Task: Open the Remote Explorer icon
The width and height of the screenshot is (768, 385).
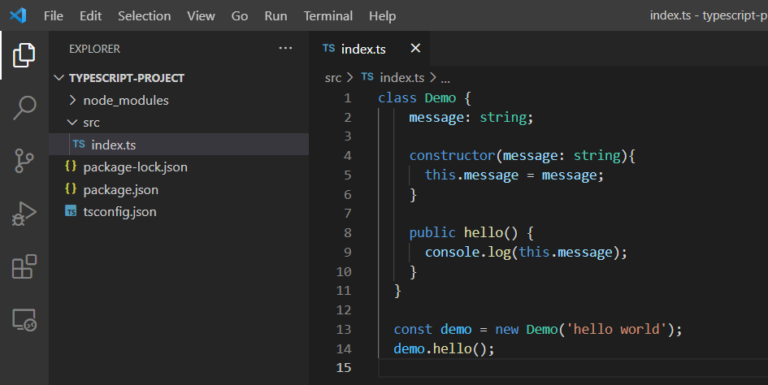Action: pos(24,320)
